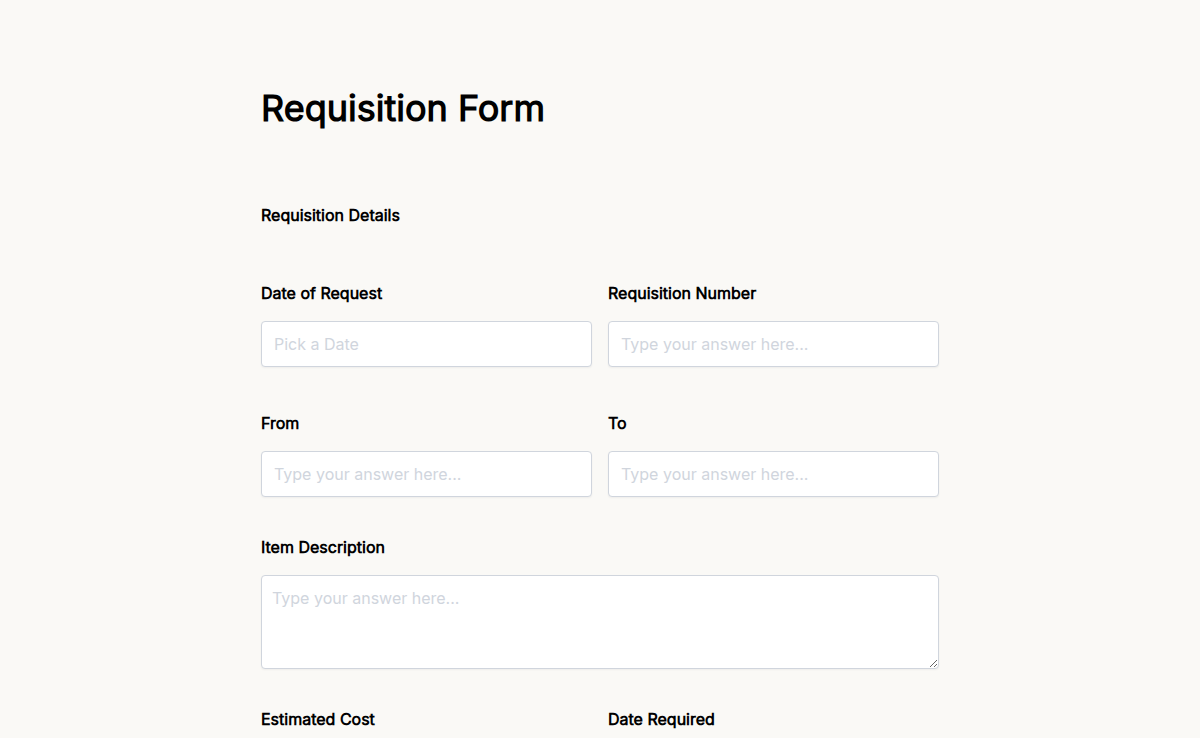
Task: Select the Estimated Cost field label
Action: tap(317, 719)
